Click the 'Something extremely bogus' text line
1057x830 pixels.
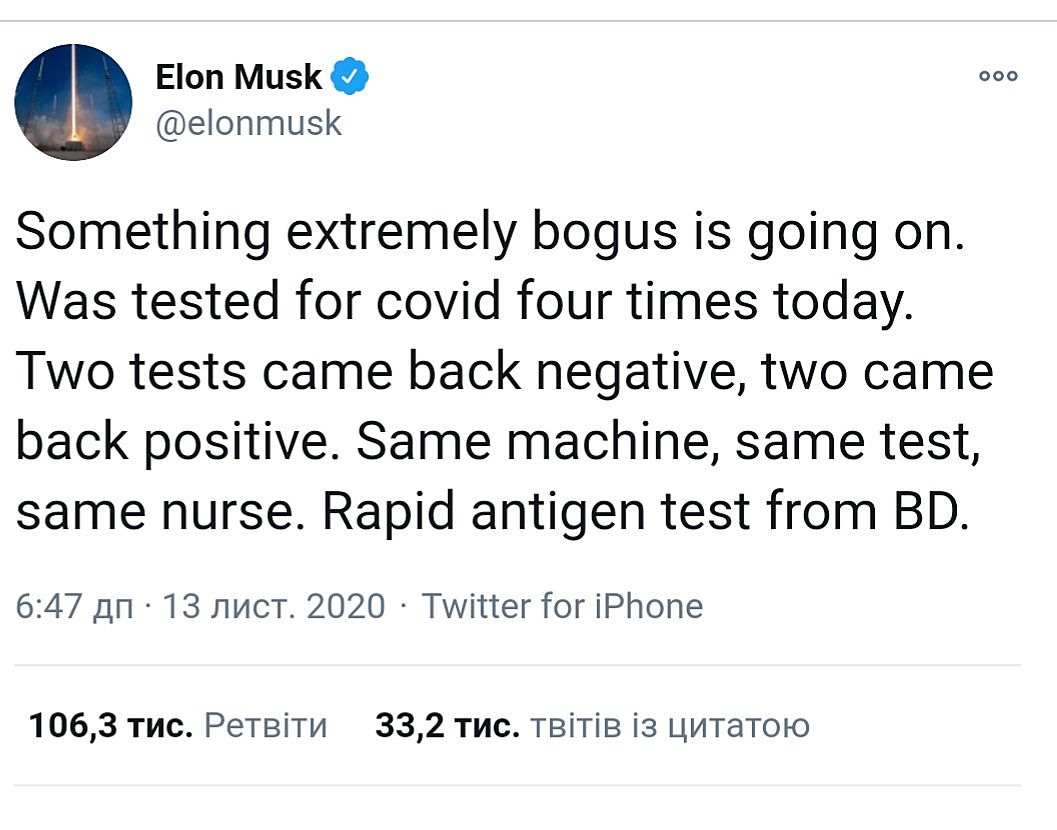coord(490,233)
